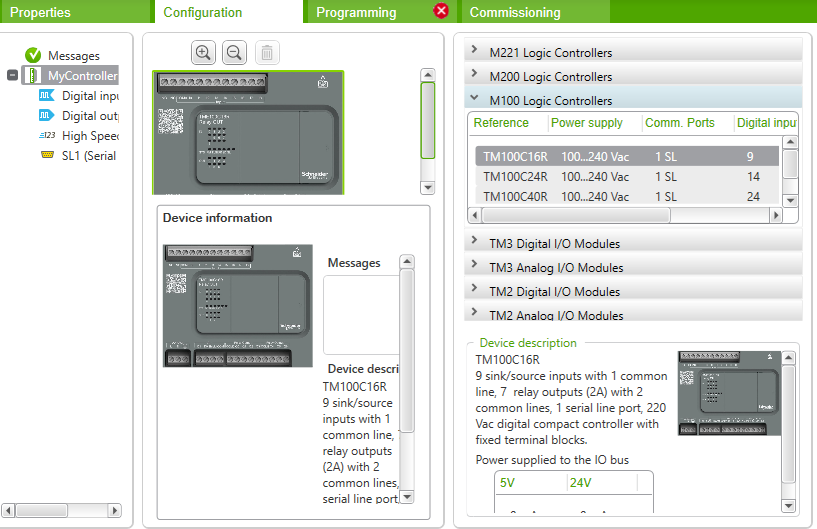
Task: Expand TM2 Digital I/O Modules
Action: (474, 288)
